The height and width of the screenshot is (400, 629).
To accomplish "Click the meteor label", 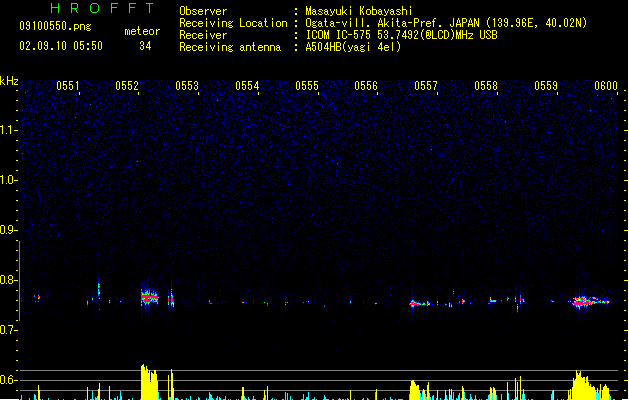I will pos(142,31).
